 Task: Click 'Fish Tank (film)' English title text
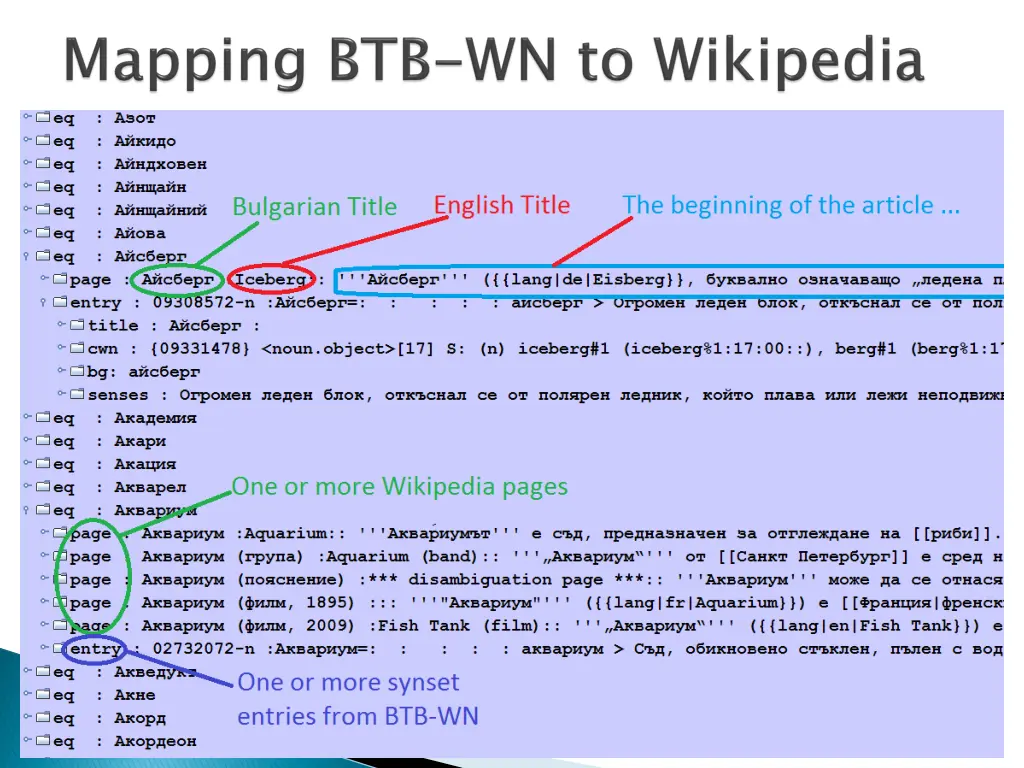point(459,626)
